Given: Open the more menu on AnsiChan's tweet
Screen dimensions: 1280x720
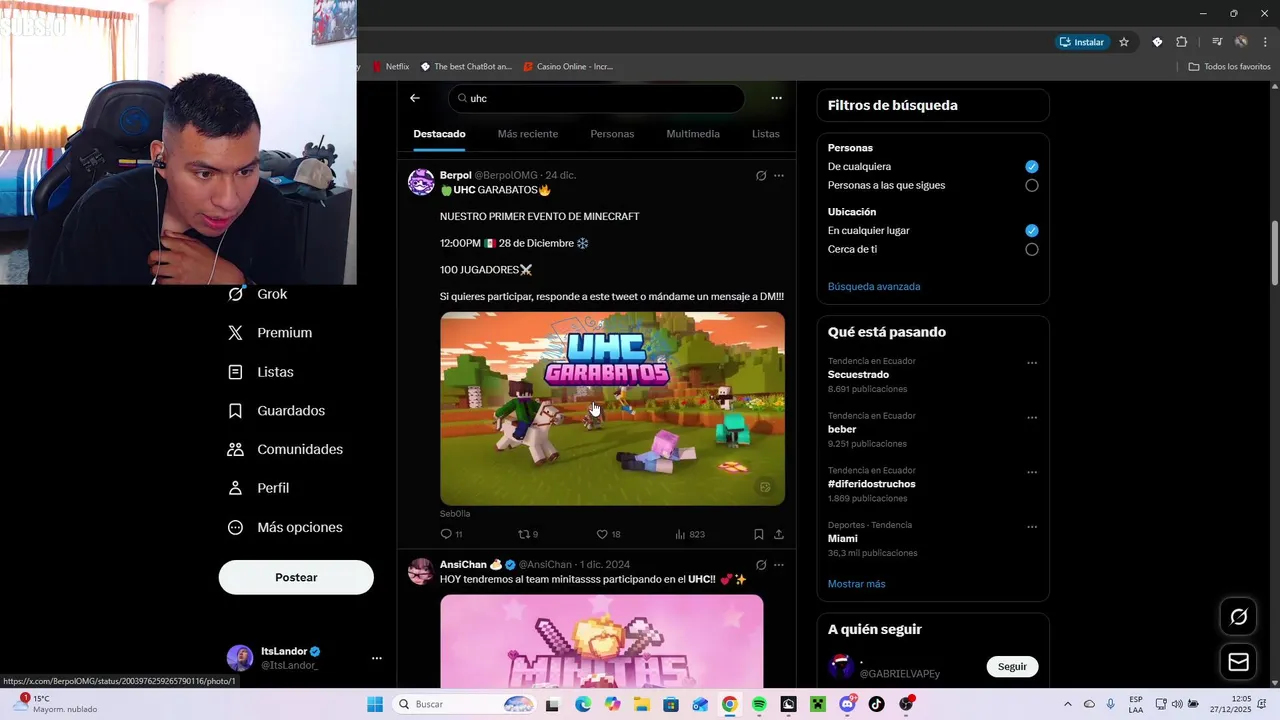Looking at the screenshot, I should [x=779, y=564].
